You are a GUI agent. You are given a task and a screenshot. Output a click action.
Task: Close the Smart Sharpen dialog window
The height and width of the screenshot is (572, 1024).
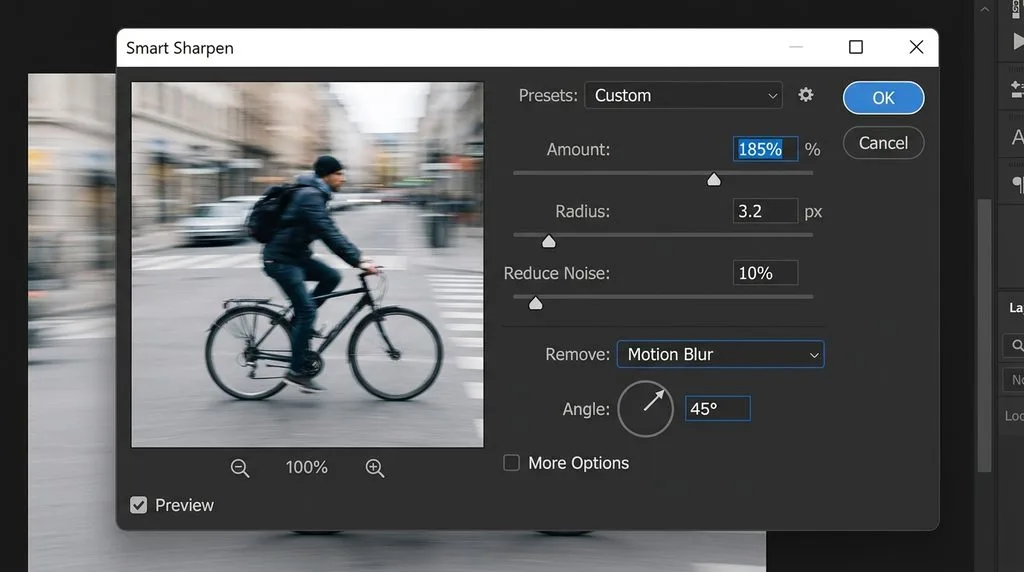tap(916, 47)
